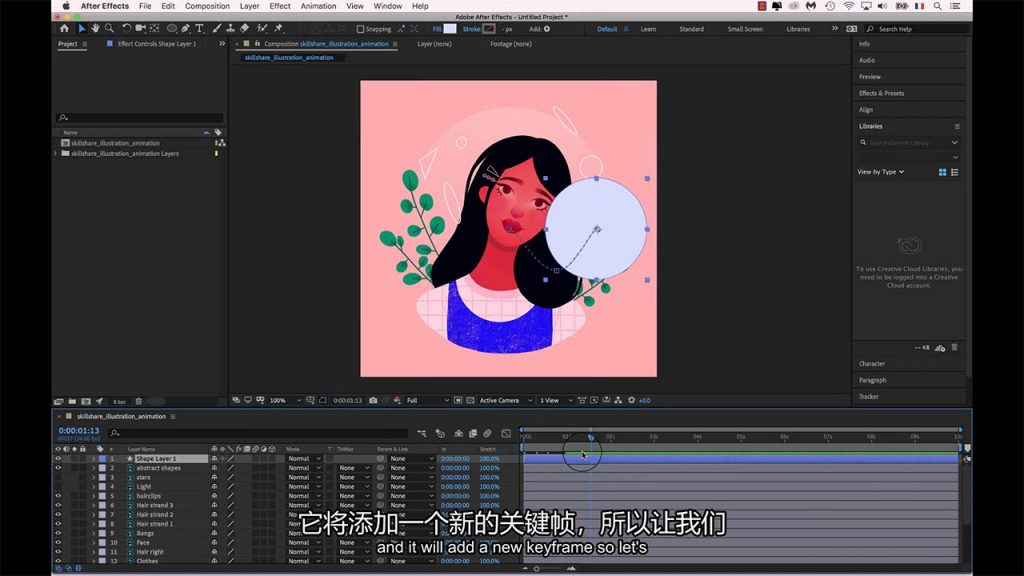Take a snapshot with the camera icon

click(373, 400)
